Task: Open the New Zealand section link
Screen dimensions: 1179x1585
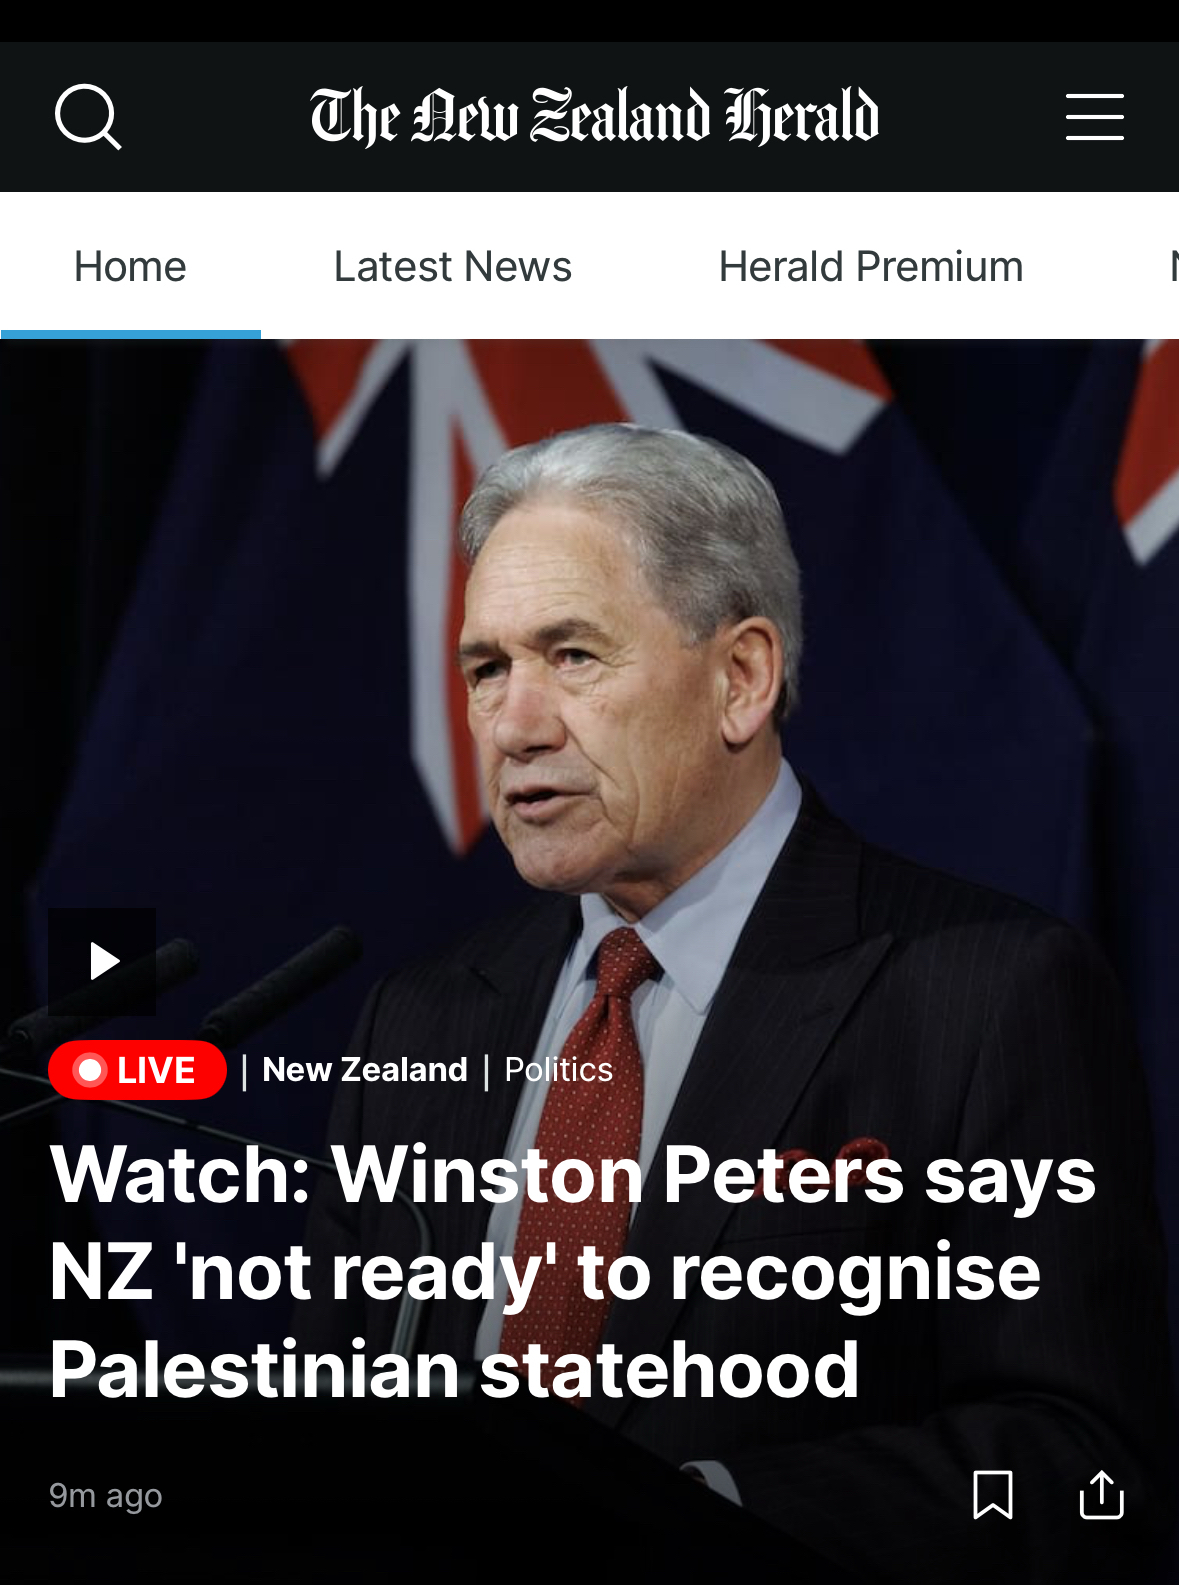Action: coord(365,1070)
